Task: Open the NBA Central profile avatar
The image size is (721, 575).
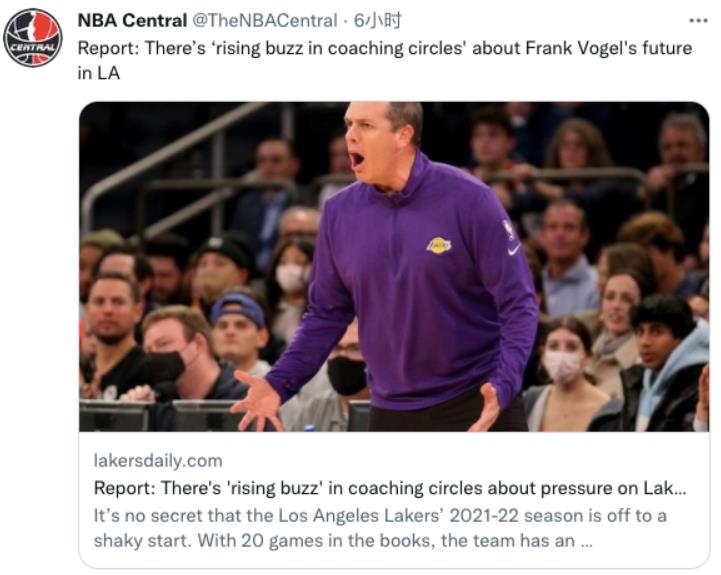Action: (32, 38)
